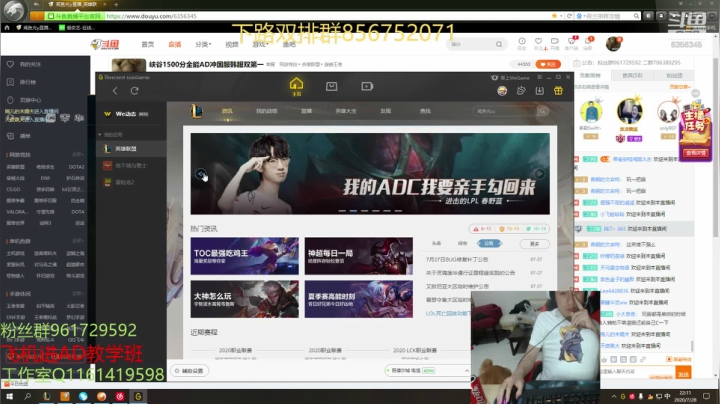Click the main ADC banner image
The image size is (720, 404).
pos(370,174)
